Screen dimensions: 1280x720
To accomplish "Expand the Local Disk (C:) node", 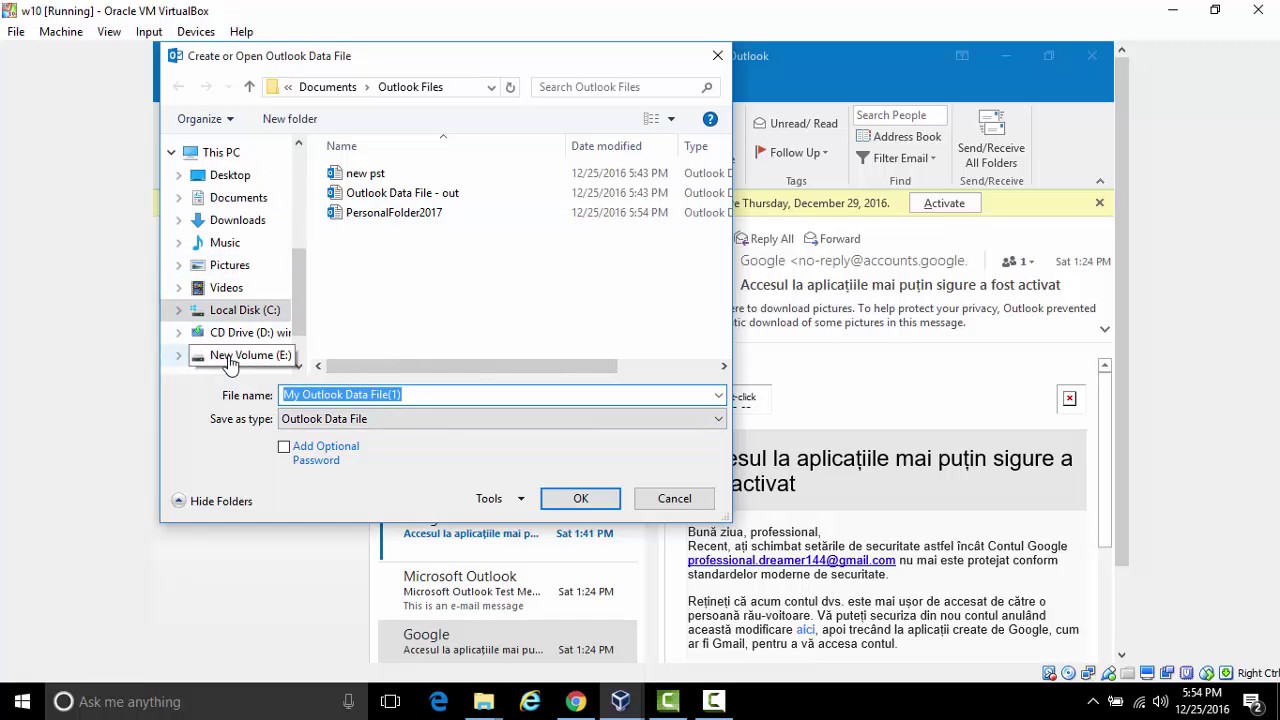I will tap(179, 310).
